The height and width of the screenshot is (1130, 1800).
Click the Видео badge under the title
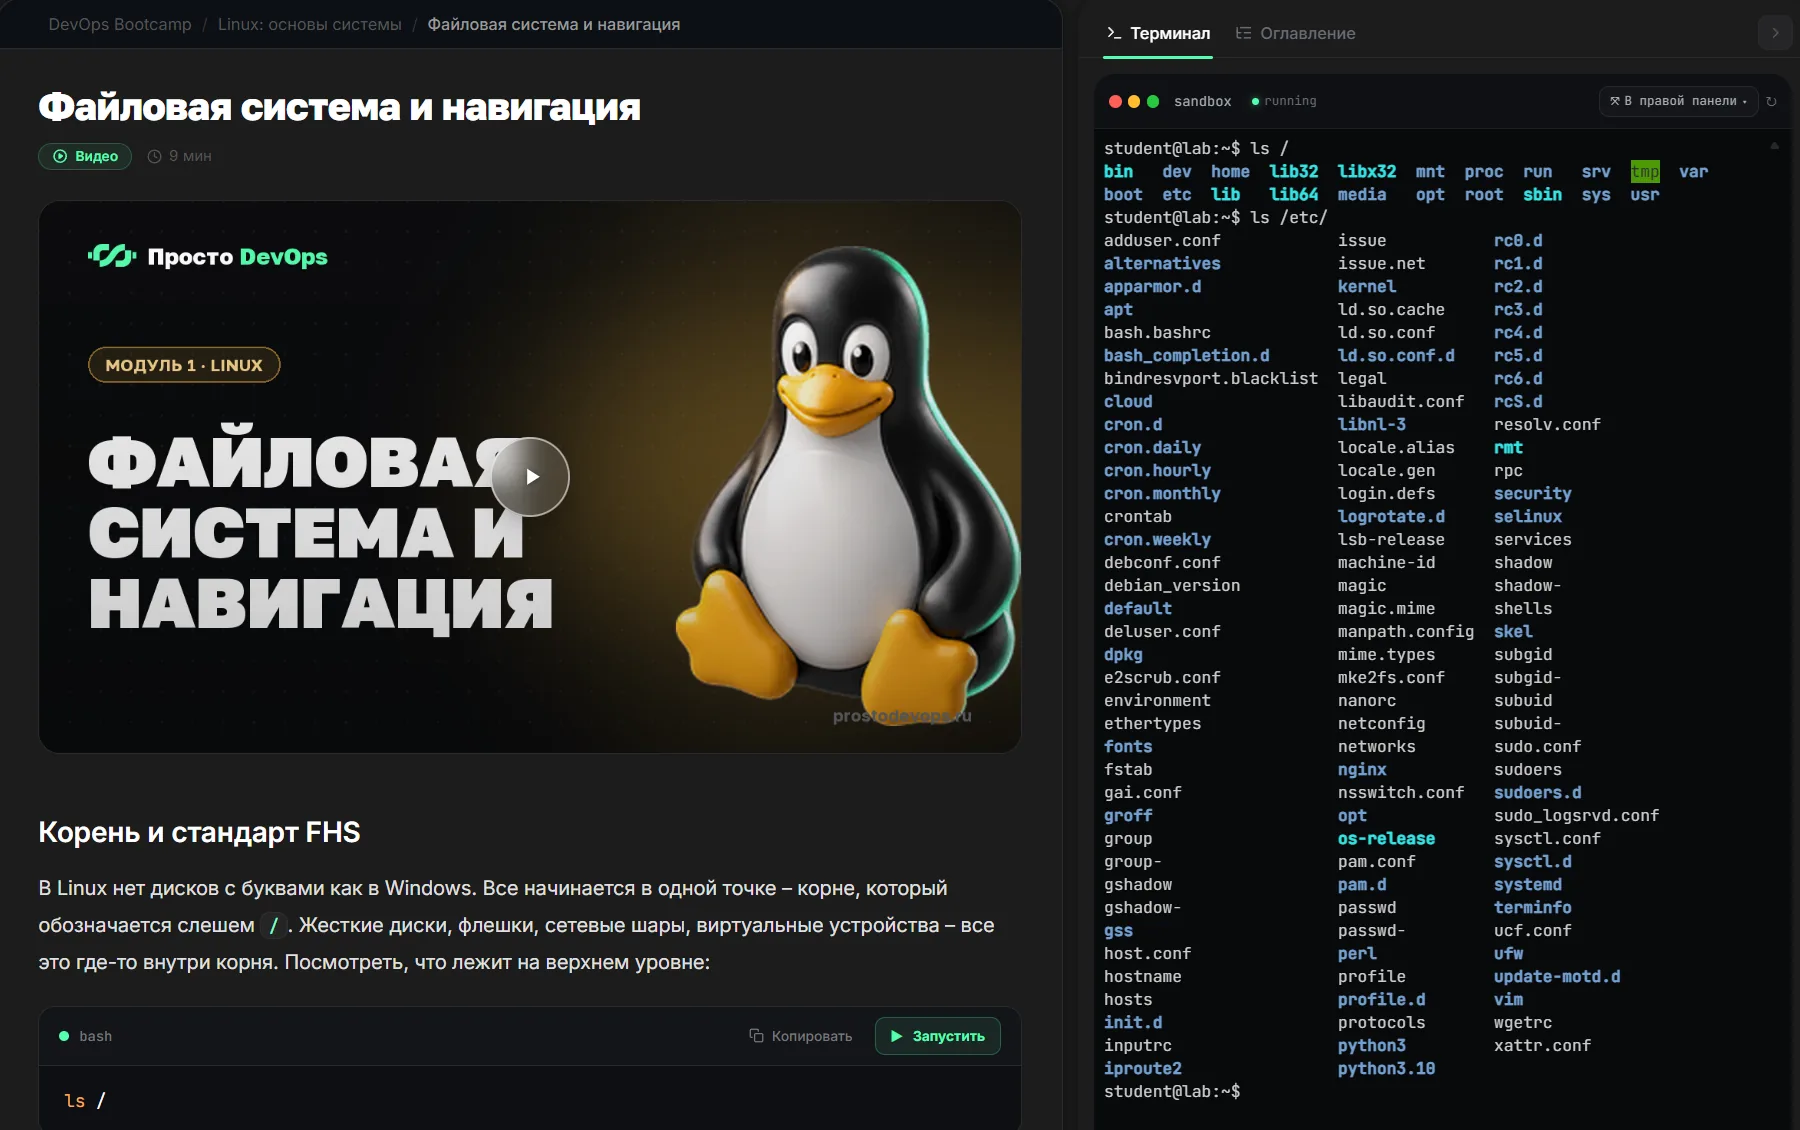pyautogui.click(x=85, y=156)
